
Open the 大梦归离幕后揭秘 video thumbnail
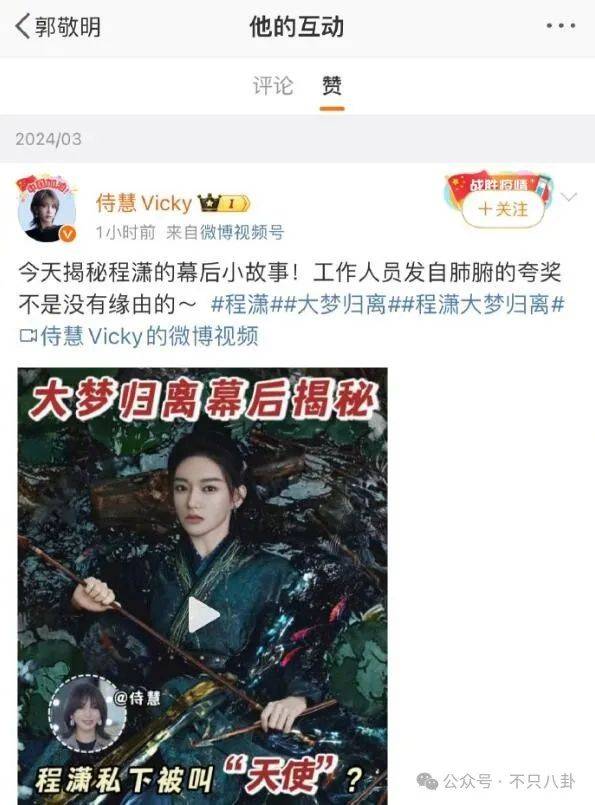tap(203, 586)
